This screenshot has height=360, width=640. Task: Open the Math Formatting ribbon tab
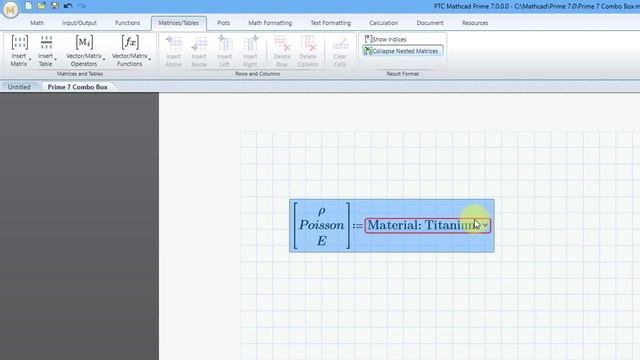click(270, 23)
